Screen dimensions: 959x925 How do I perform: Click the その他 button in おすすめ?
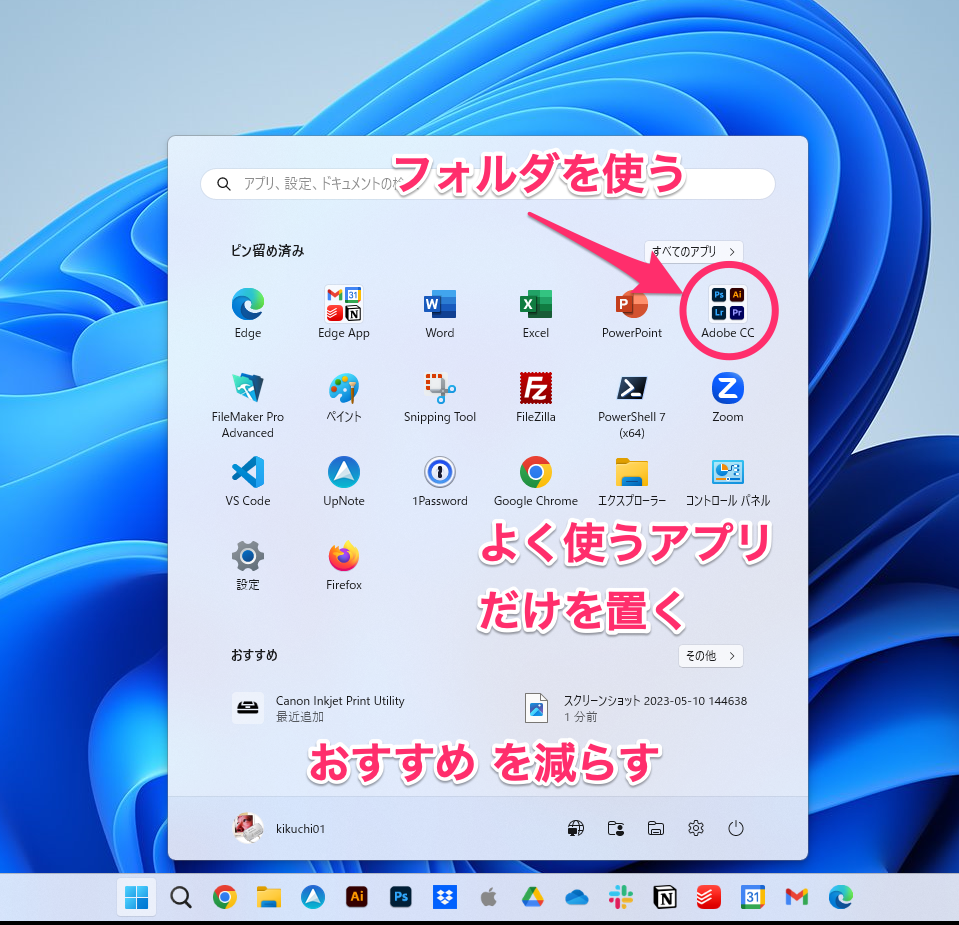pyautogui.click(x=711, y=656)
